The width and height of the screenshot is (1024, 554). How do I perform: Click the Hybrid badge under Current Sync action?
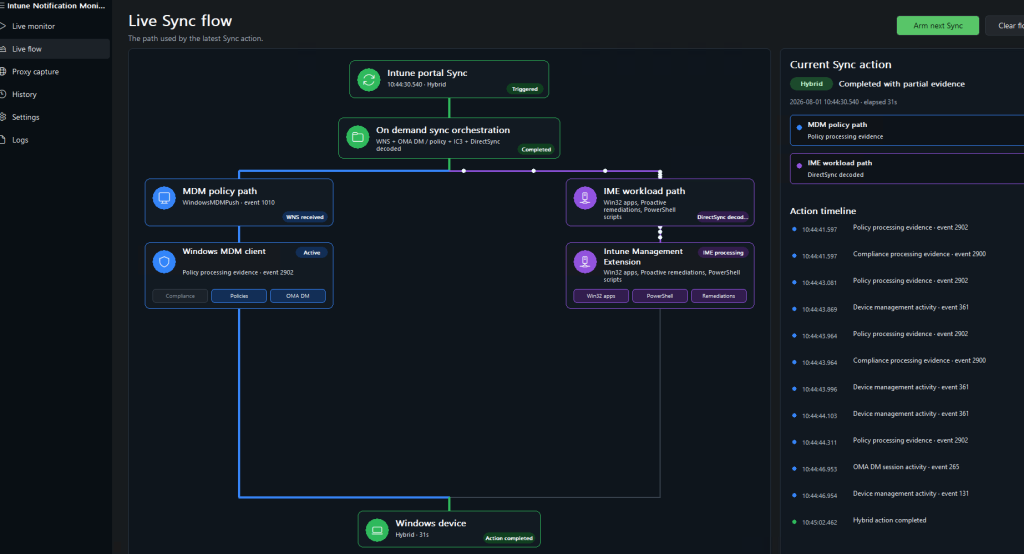[812, 84]
